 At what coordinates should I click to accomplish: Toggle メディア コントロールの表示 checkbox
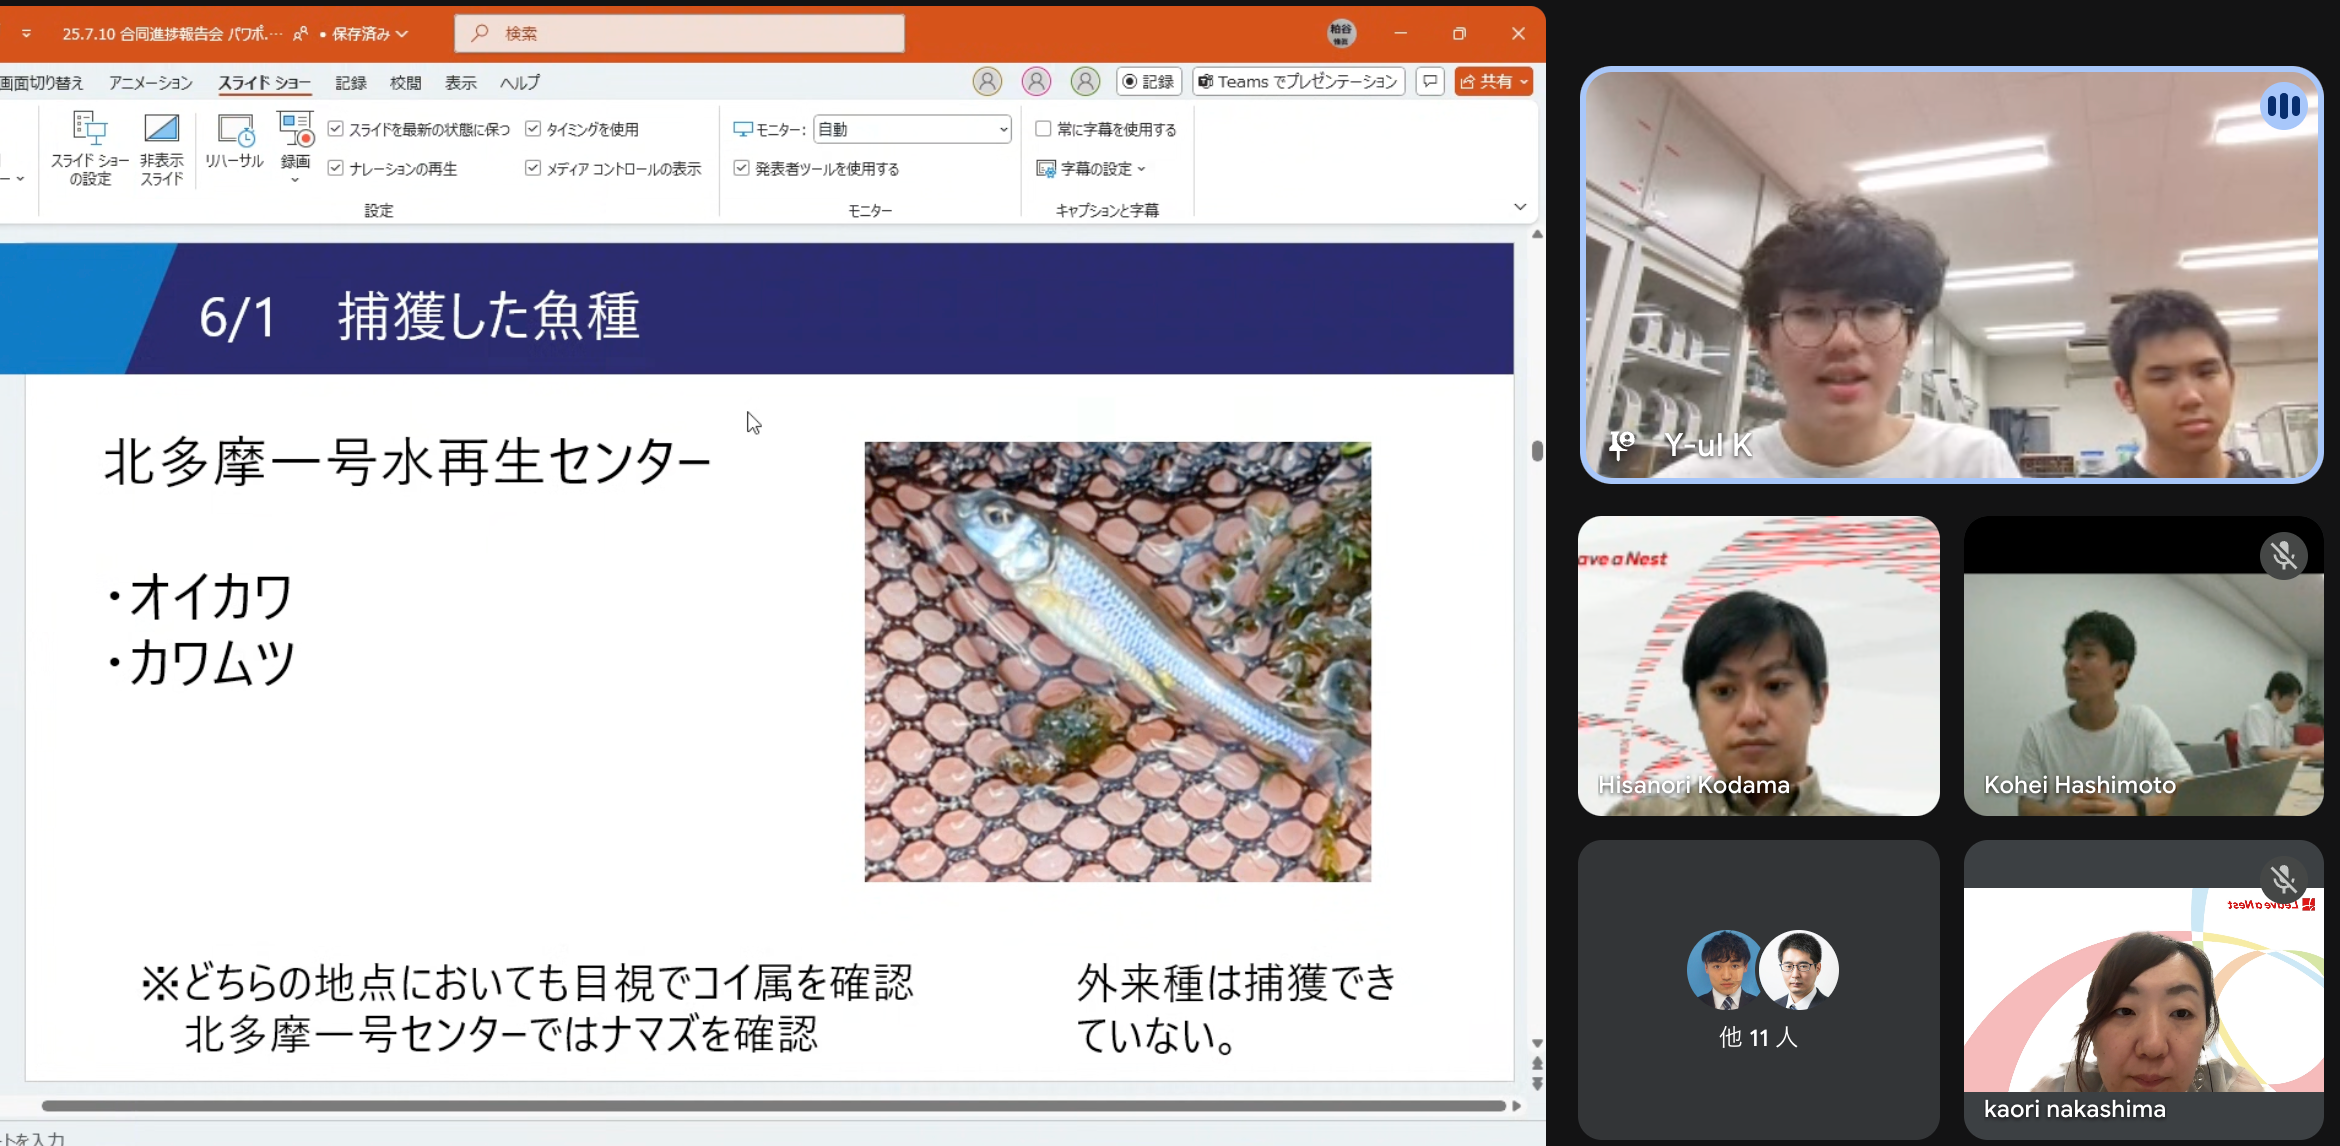533,168
